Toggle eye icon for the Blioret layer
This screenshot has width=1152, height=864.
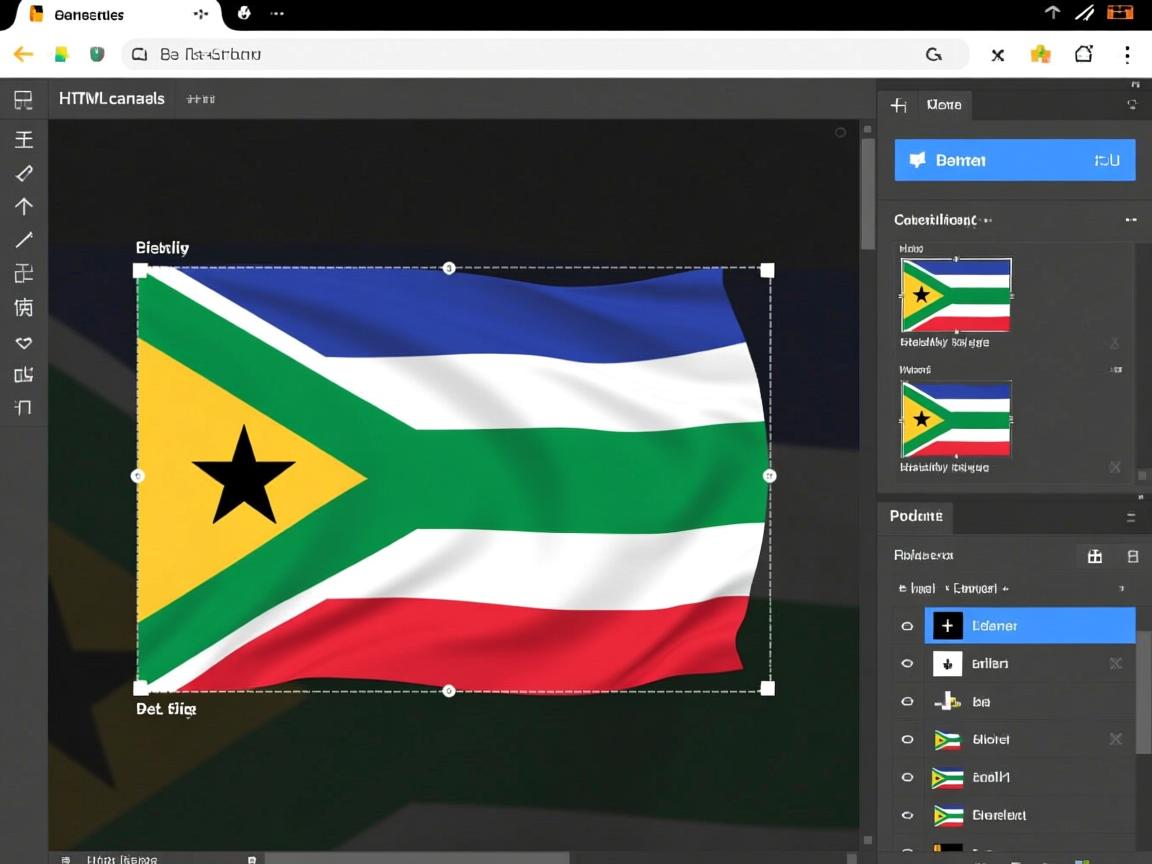[907, 739]
